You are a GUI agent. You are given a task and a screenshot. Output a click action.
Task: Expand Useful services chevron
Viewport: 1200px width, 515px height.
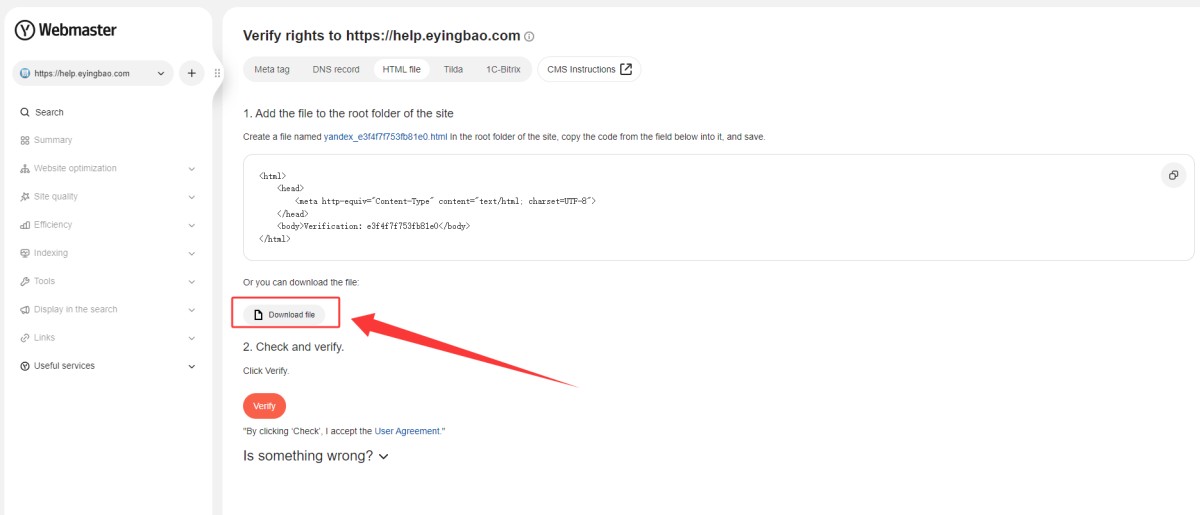tap(191, 366)
